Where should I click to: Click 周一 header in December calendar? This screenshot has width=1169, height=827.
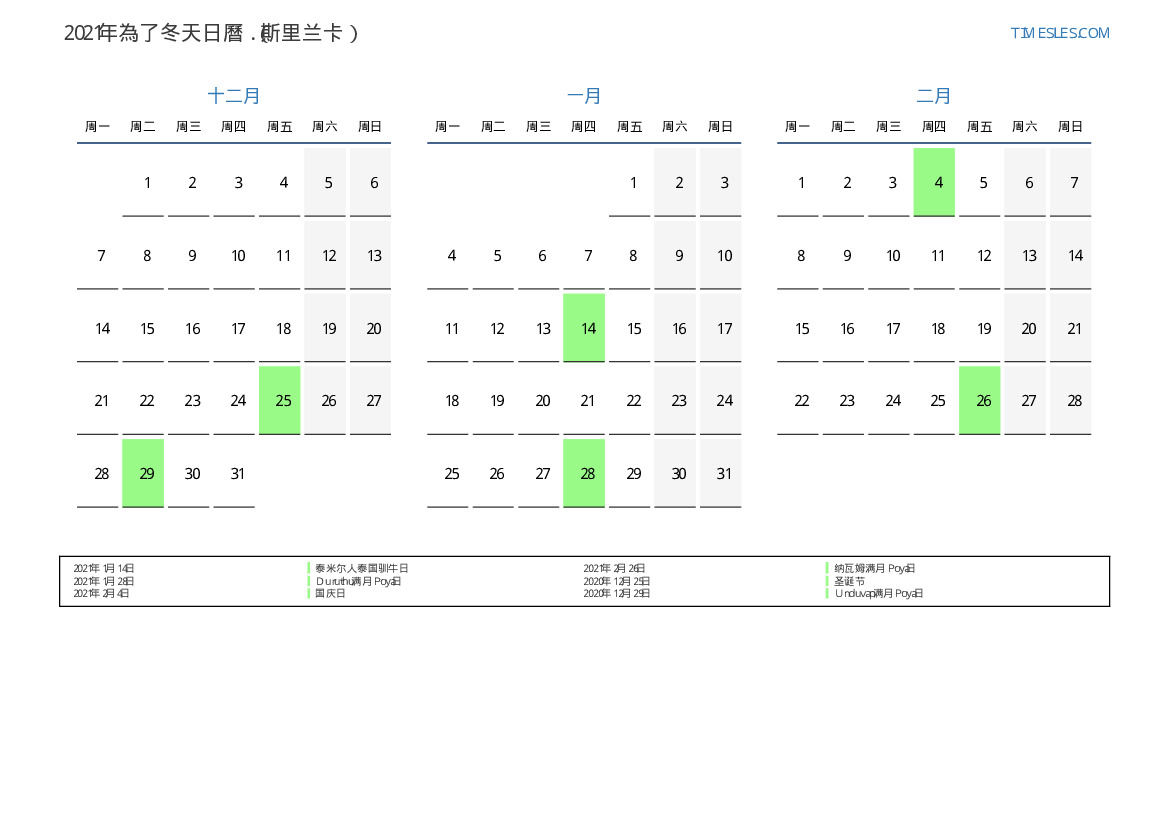pos(98,126)
